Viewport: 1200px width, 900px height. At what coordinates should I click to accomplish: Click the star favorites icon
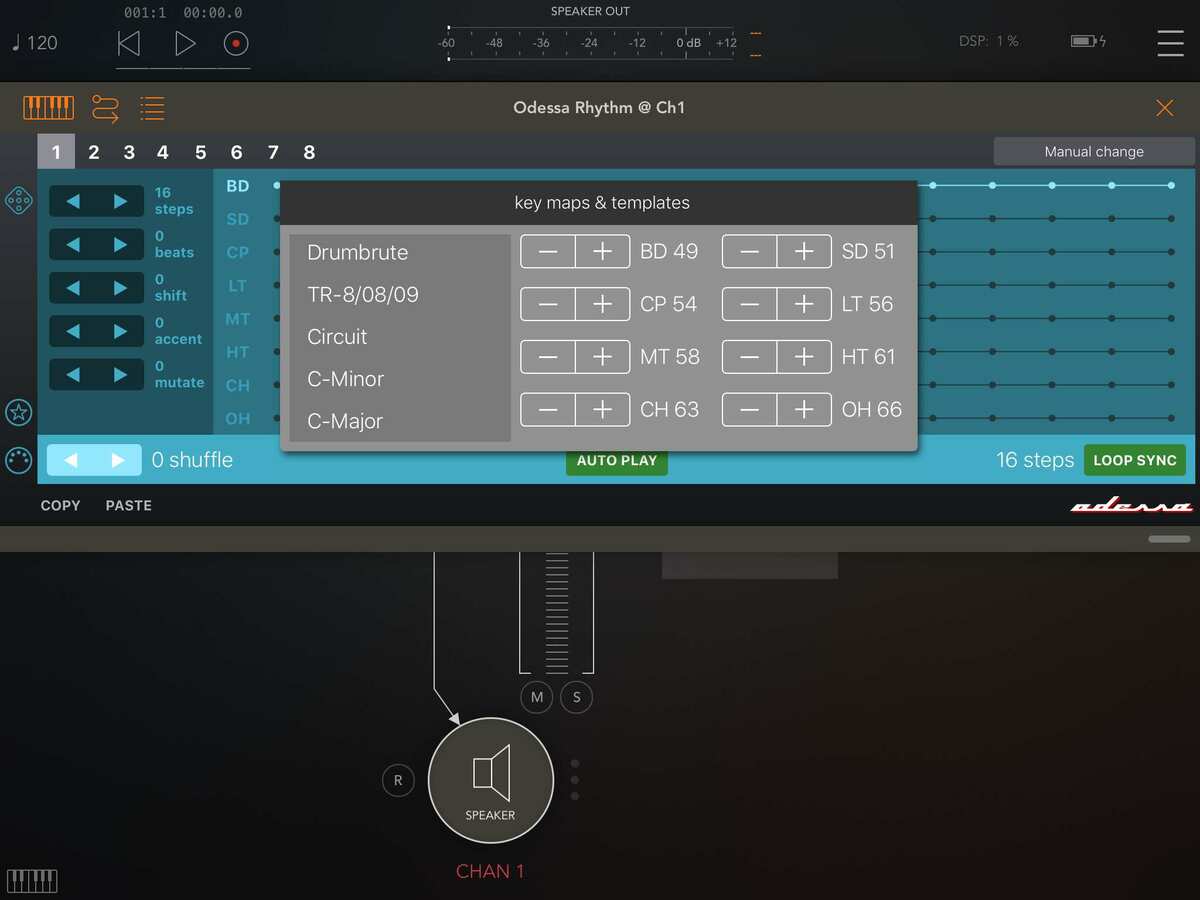point(18,412)
